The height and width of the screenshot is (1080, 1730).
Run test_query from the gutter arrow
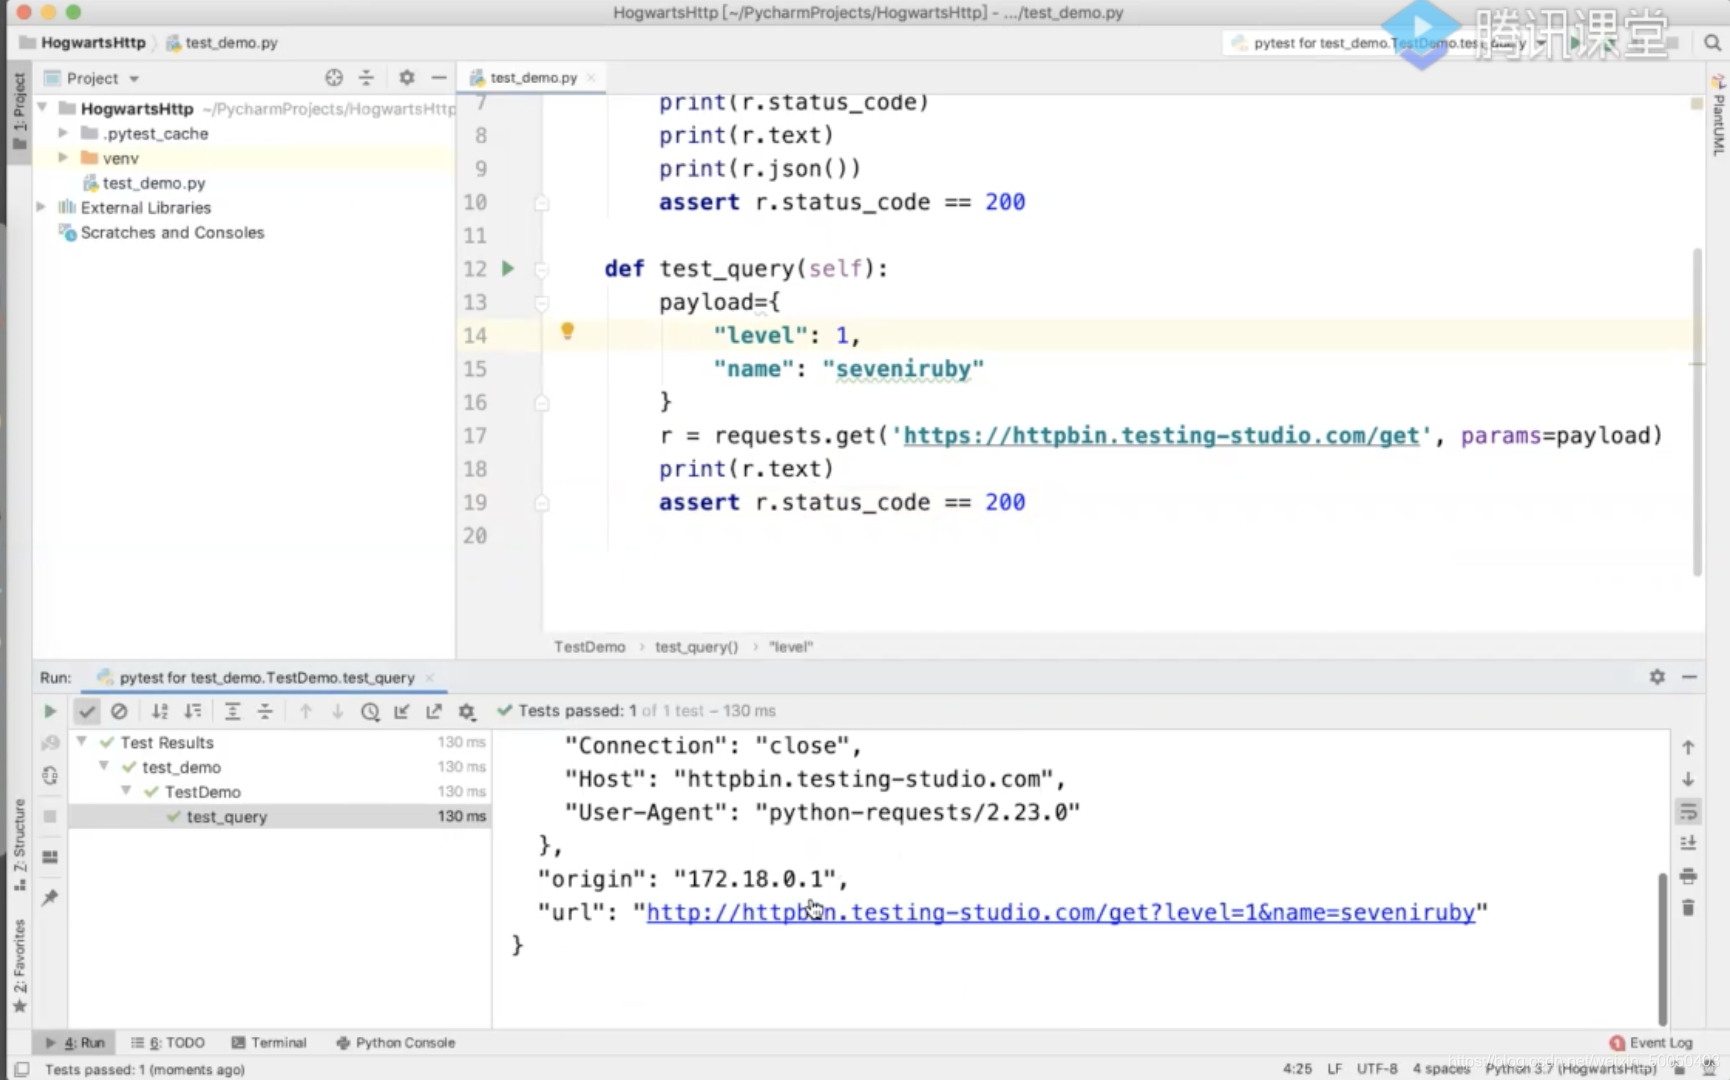pos(508,268)
